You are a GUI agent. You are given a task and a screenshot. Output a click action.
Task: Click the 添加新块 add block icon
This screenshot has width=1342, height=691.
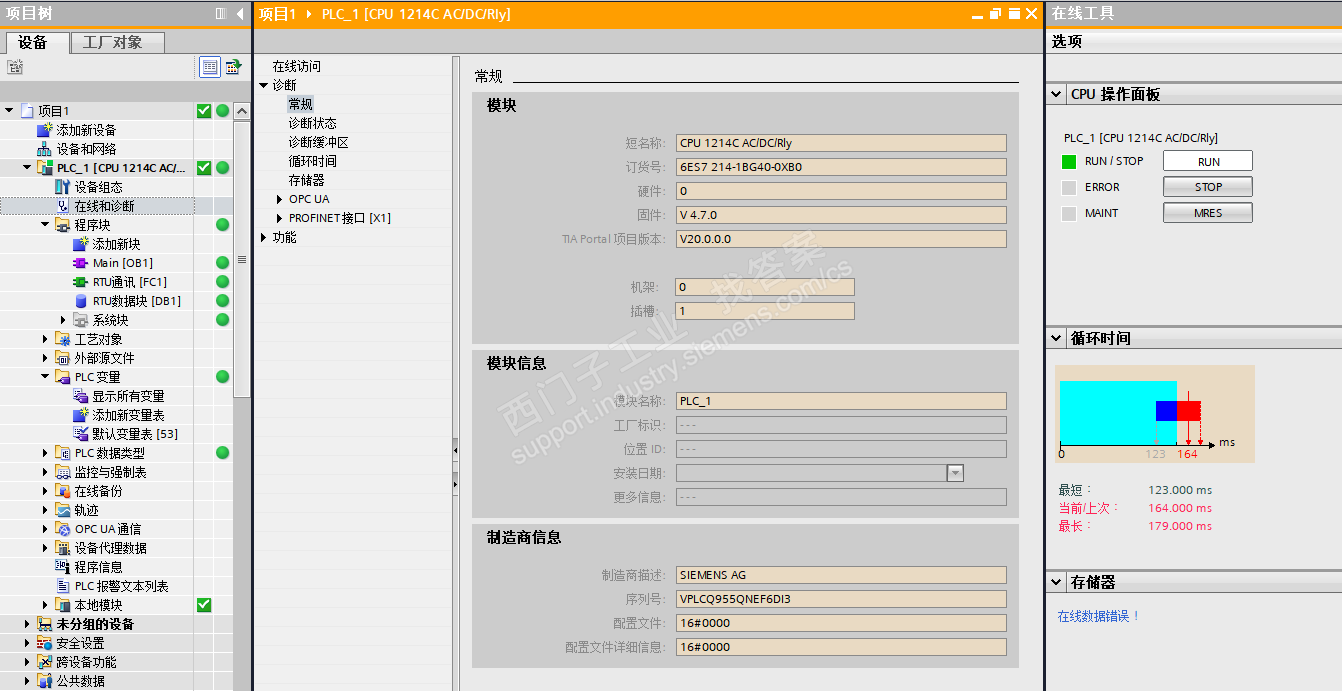click(x=81, y=244)
